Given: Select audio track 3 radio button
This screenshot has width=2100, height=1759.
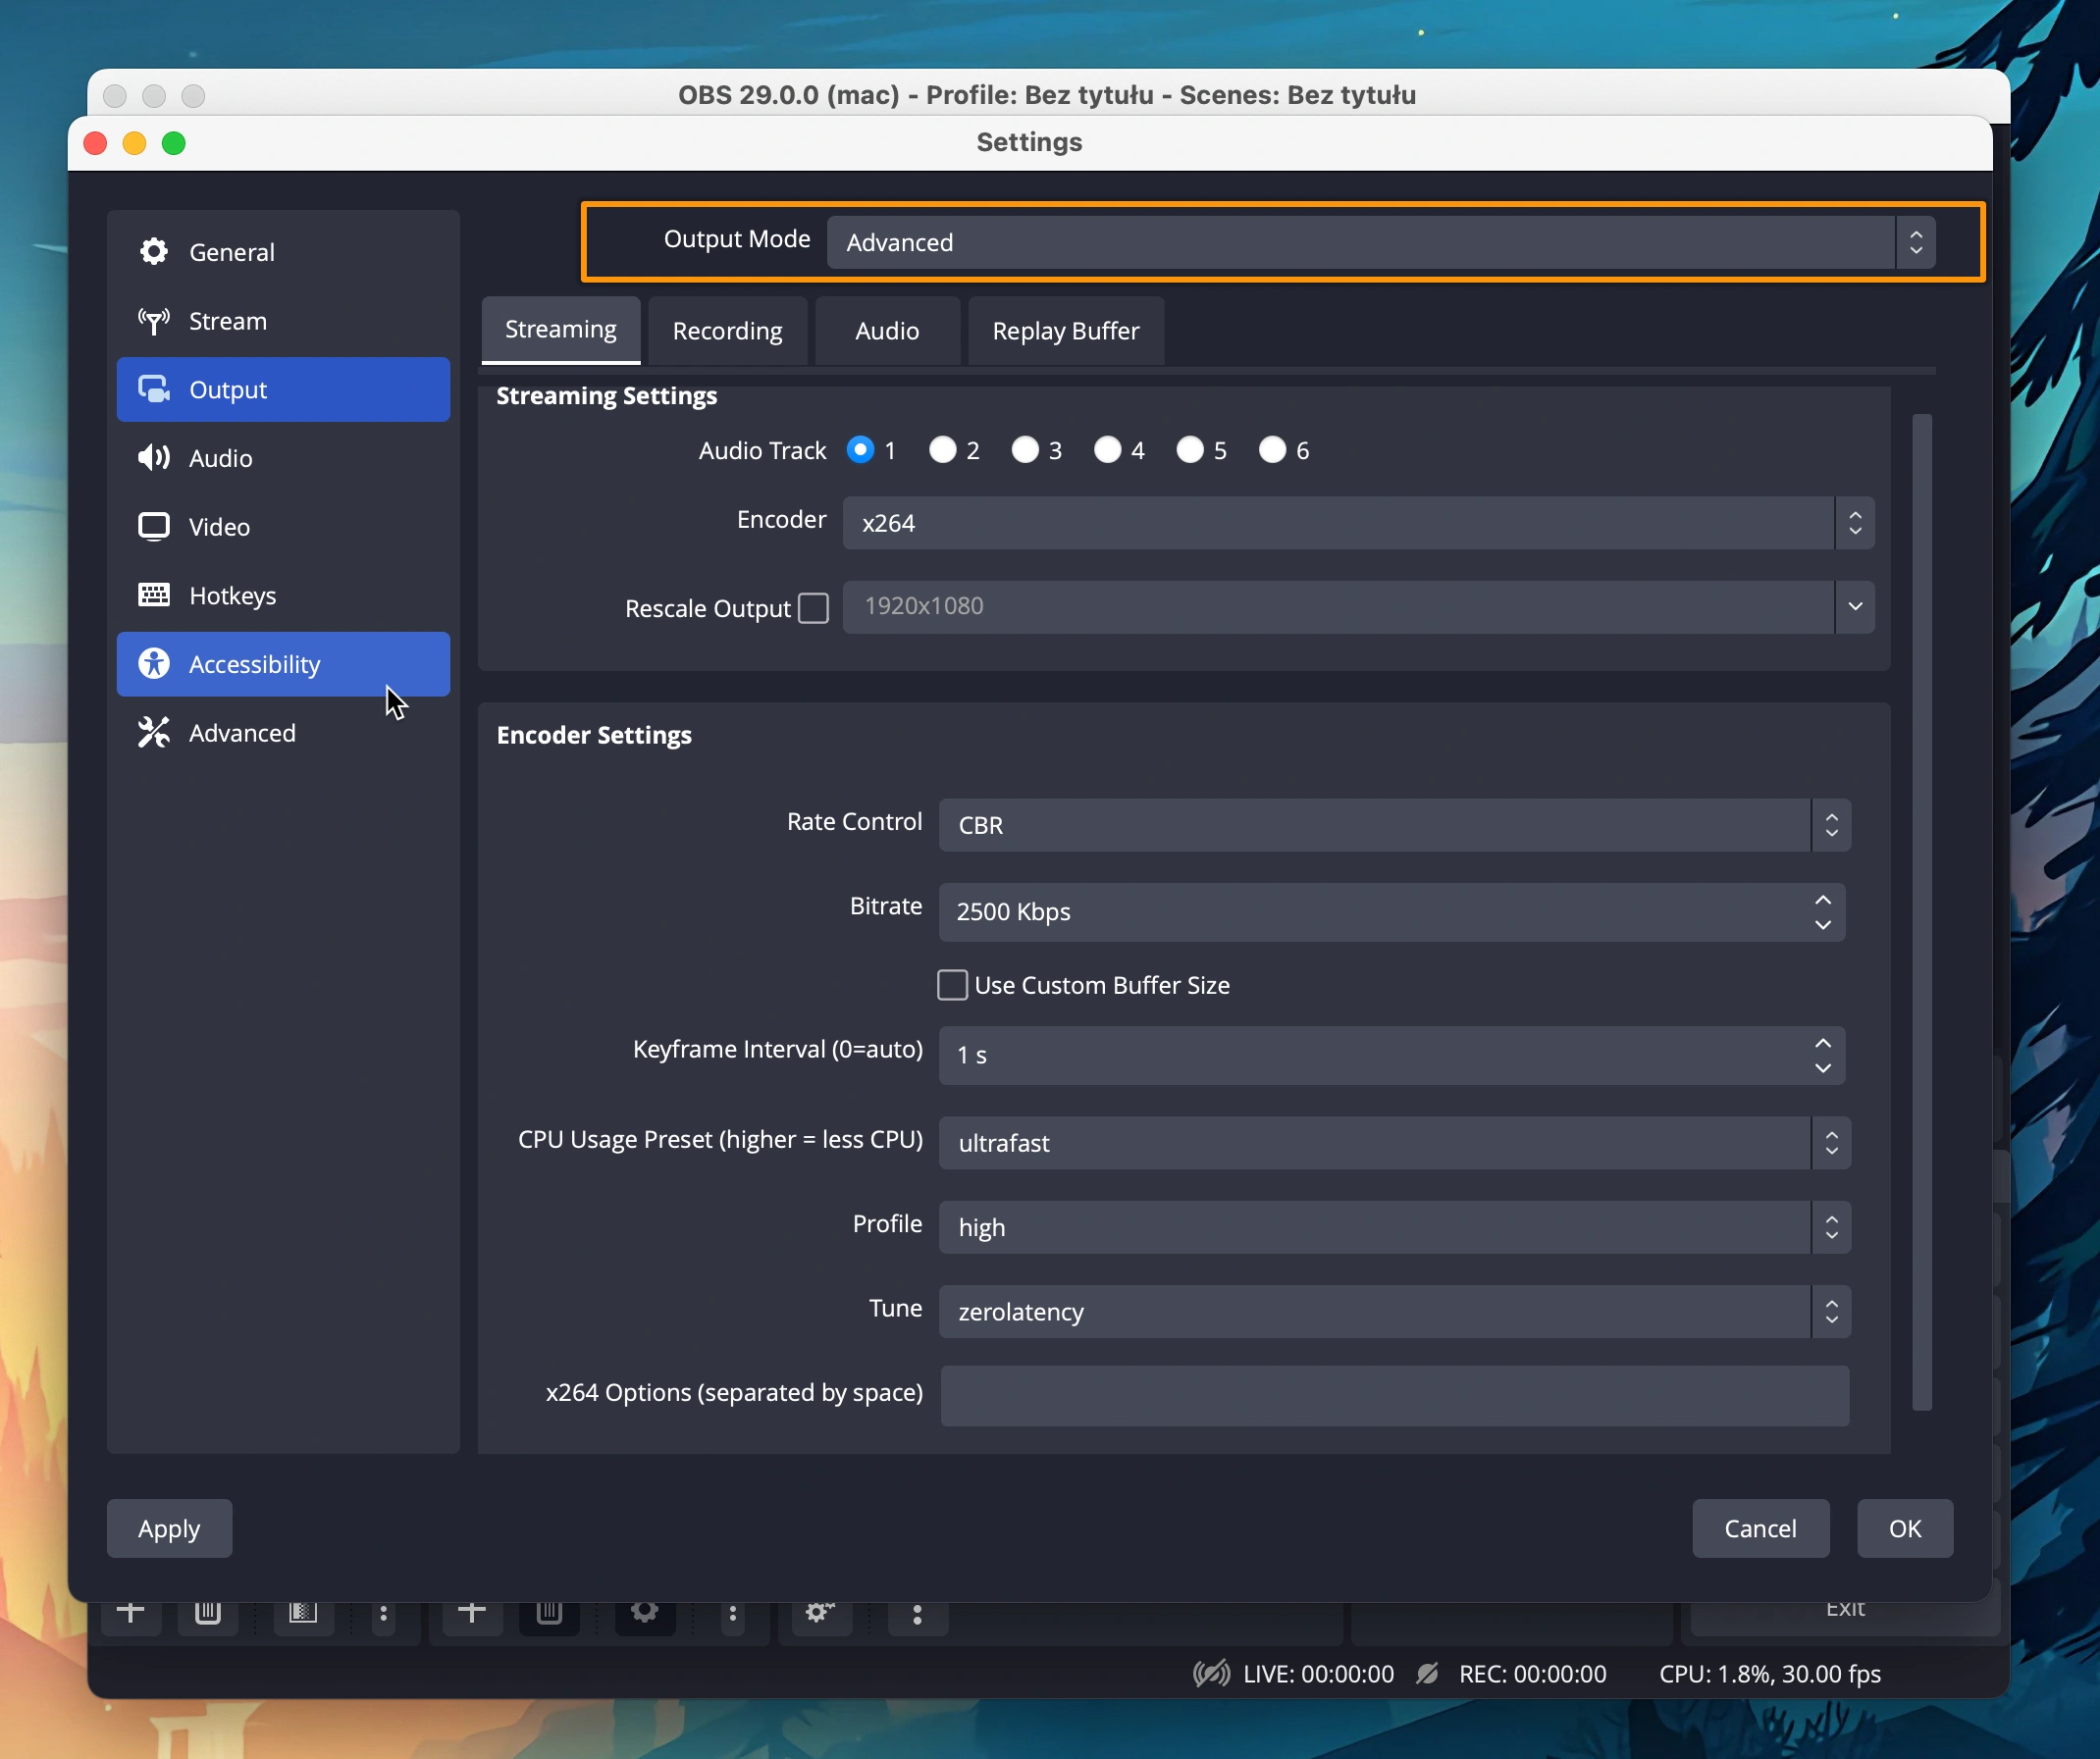Looking at the screenshot, I should (x=1024, y=450).
